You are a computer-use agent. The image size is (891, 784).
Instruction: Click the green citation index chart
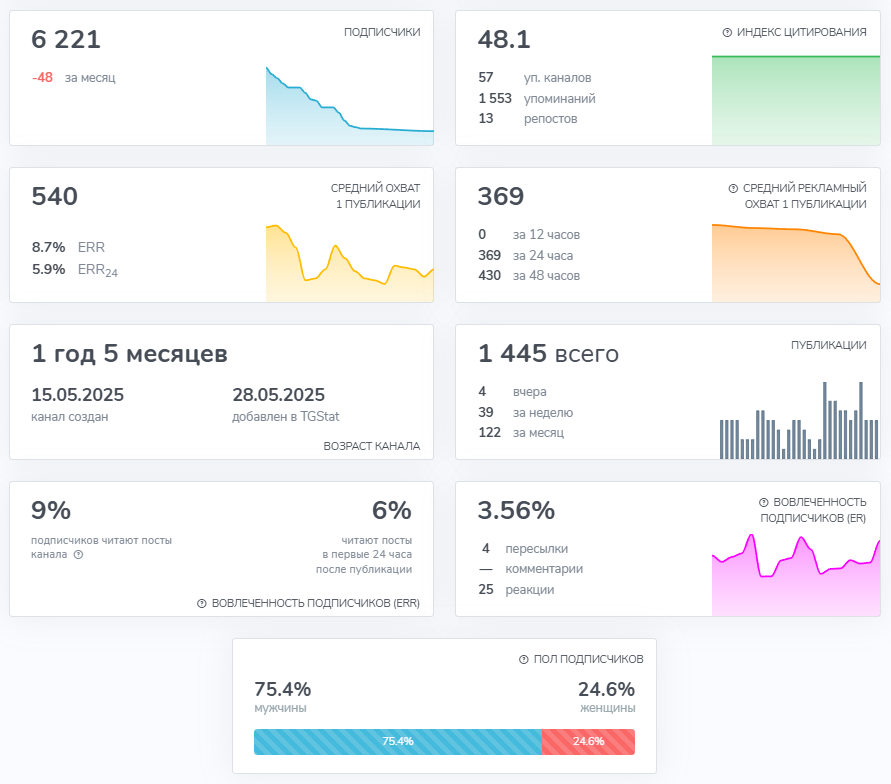[796, 100]
